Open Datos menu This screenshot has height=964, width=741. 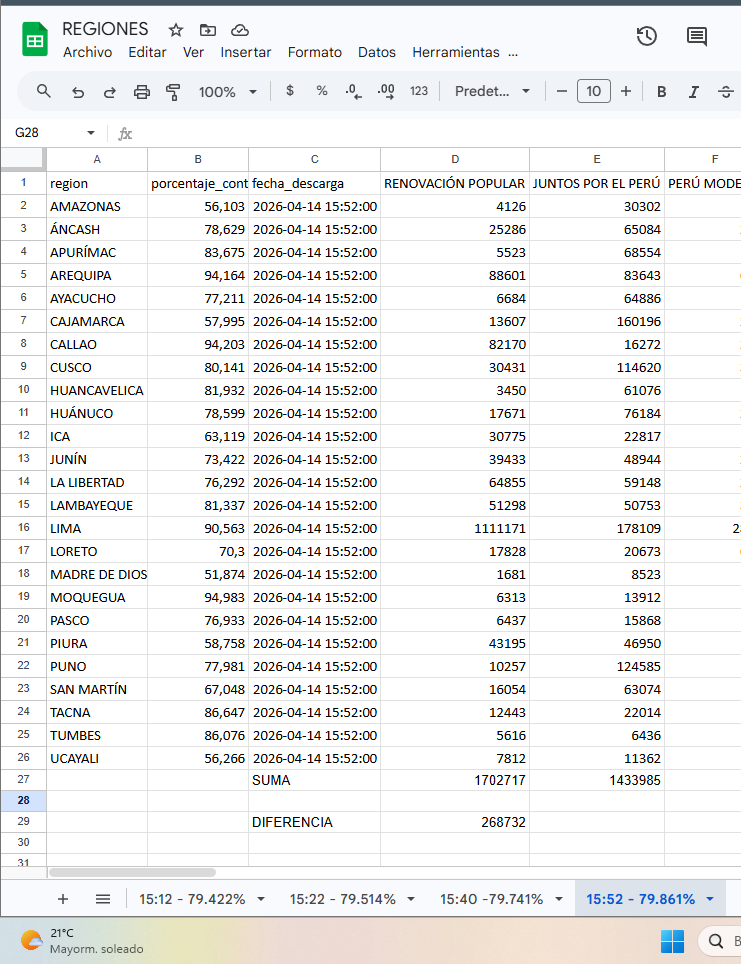coord(376,52)
